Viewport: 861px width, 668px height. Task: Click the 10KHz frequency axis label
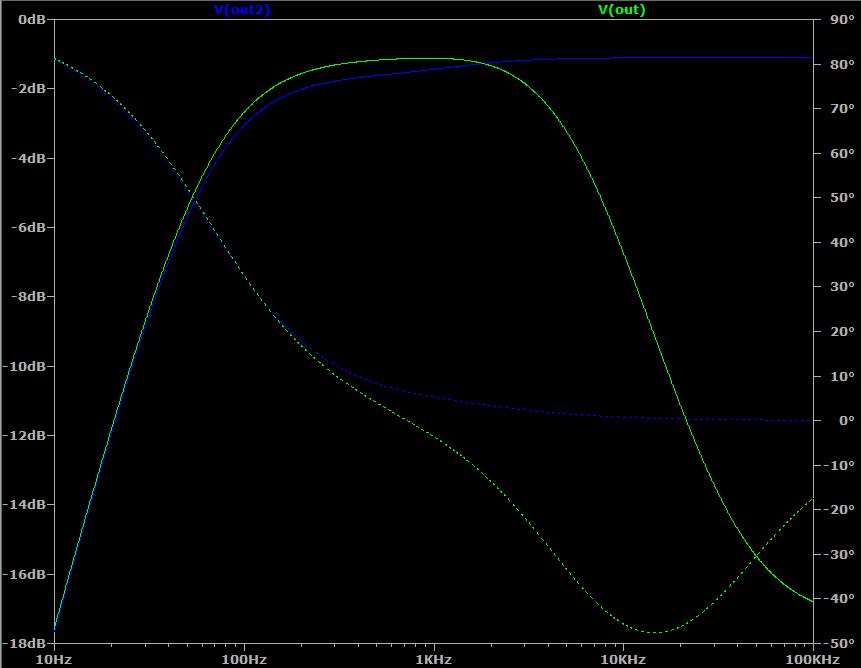pyautogui.click(x=622, y=660)
